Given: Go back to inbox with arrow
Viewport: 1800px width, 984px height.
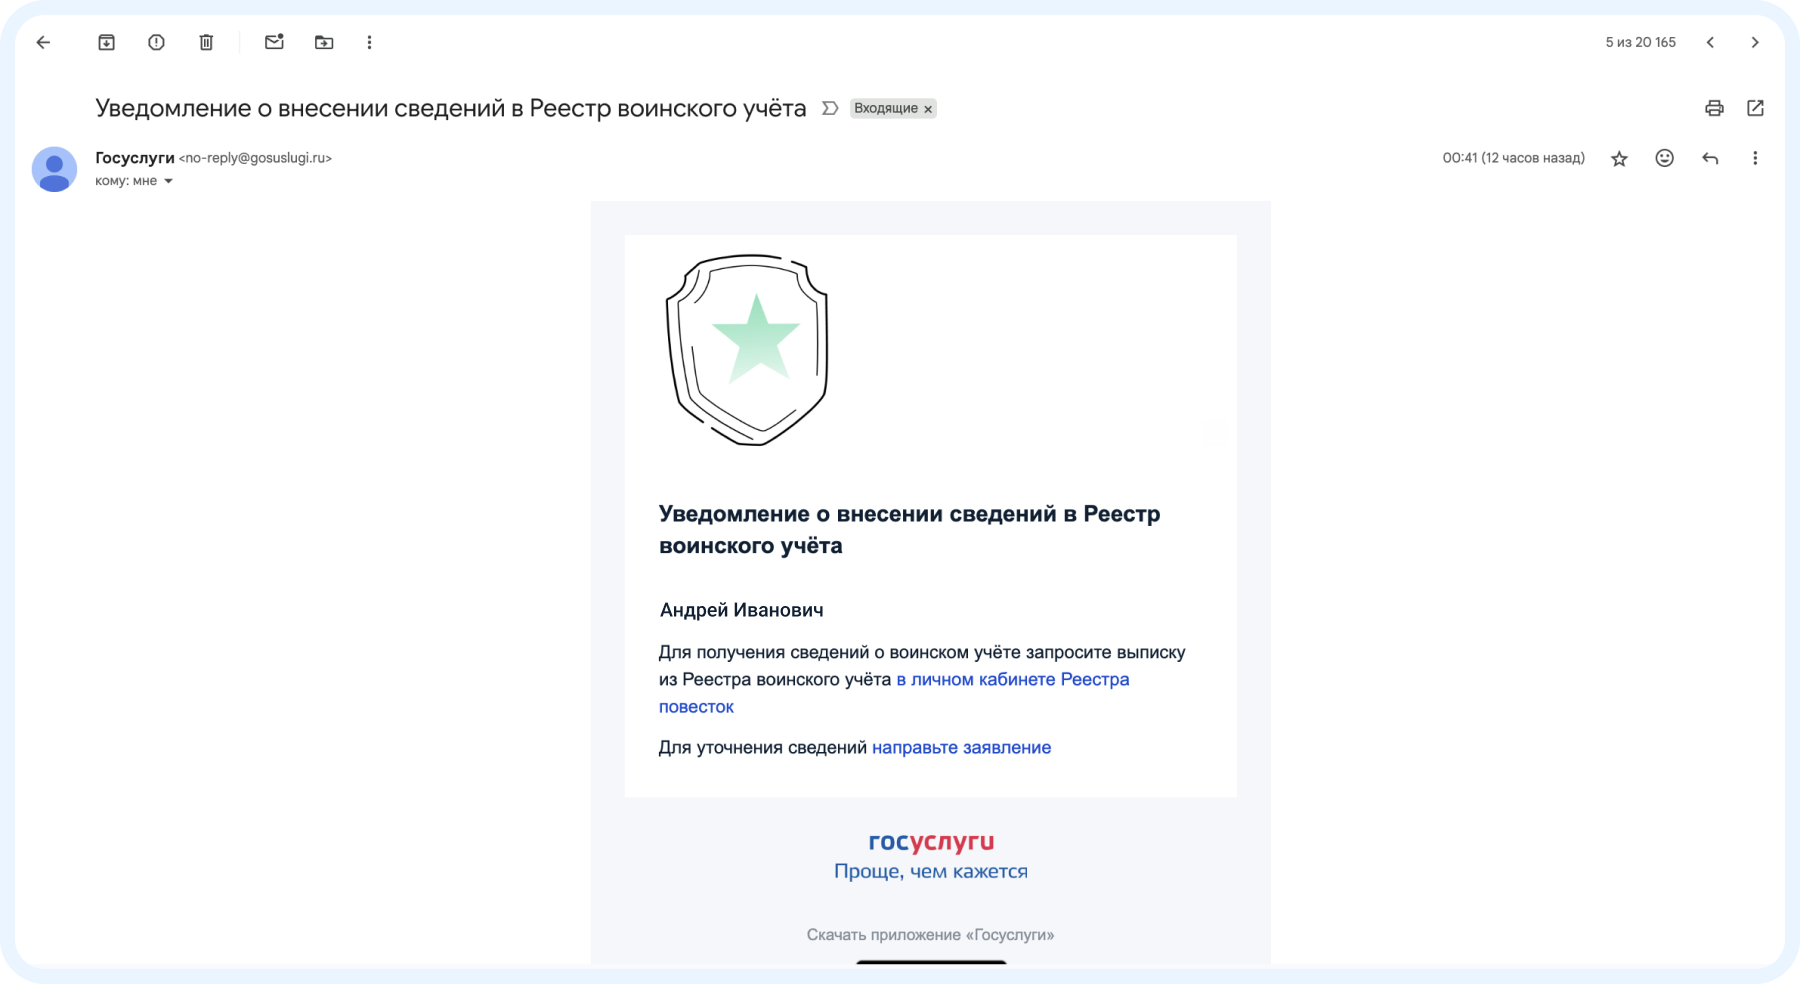Looking at the screenshot, I should tap(43, 42).
